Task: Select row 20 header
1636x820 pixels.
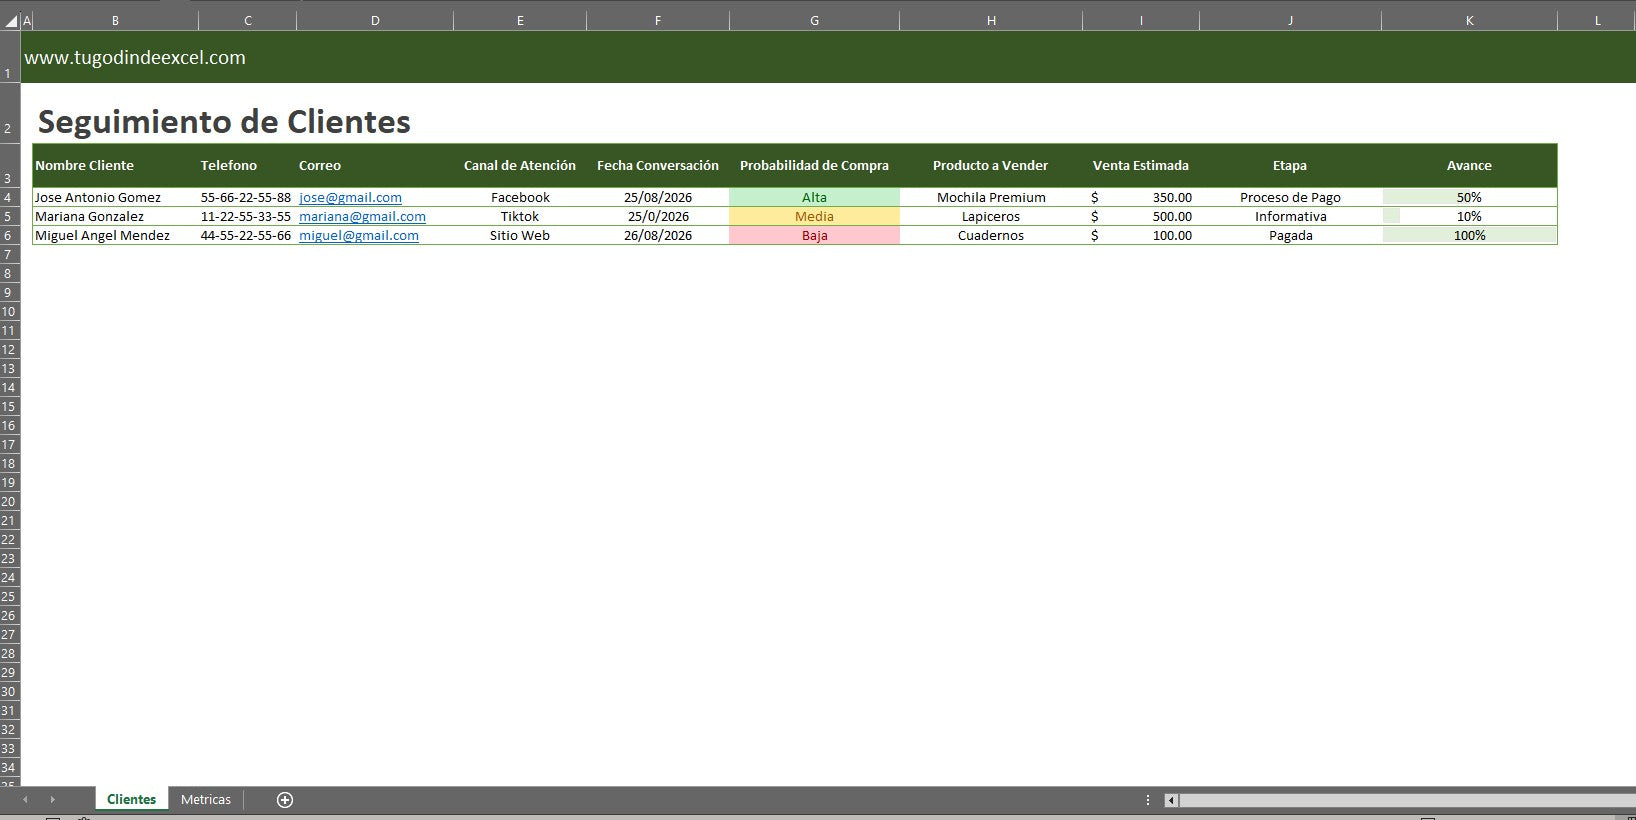Action: (x=9, y=502)
